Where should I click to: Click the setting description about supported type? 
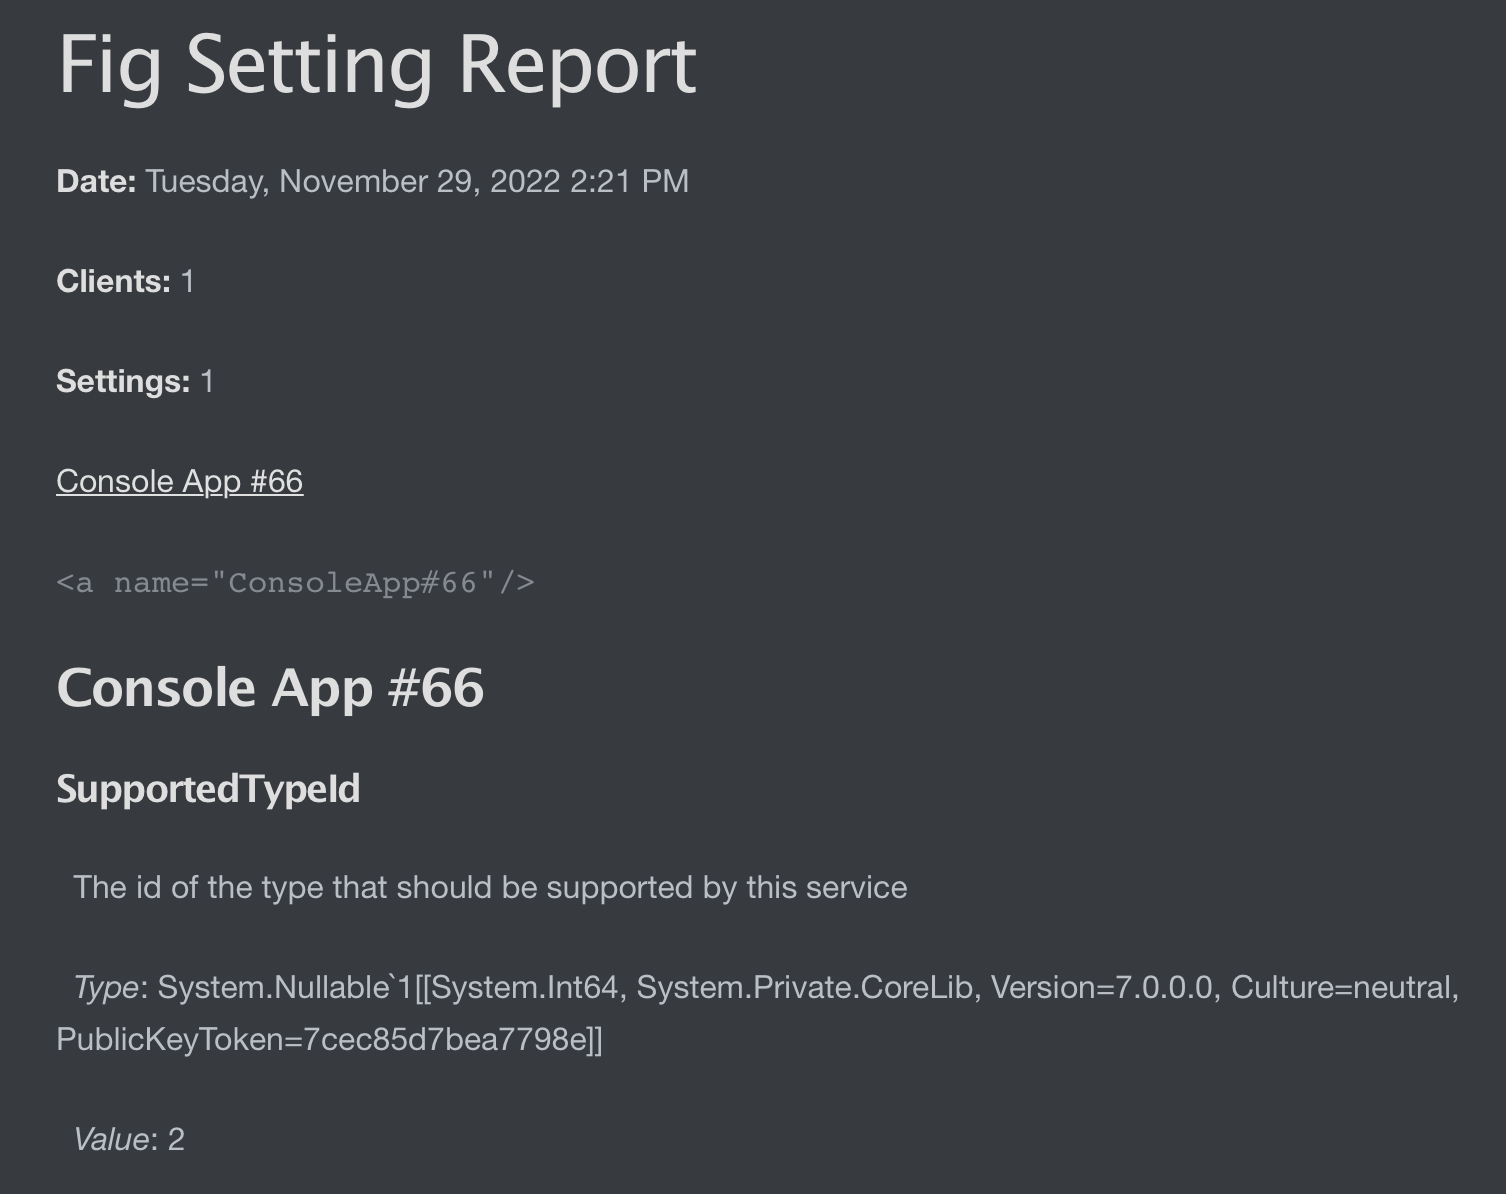(x=490, y=887)
